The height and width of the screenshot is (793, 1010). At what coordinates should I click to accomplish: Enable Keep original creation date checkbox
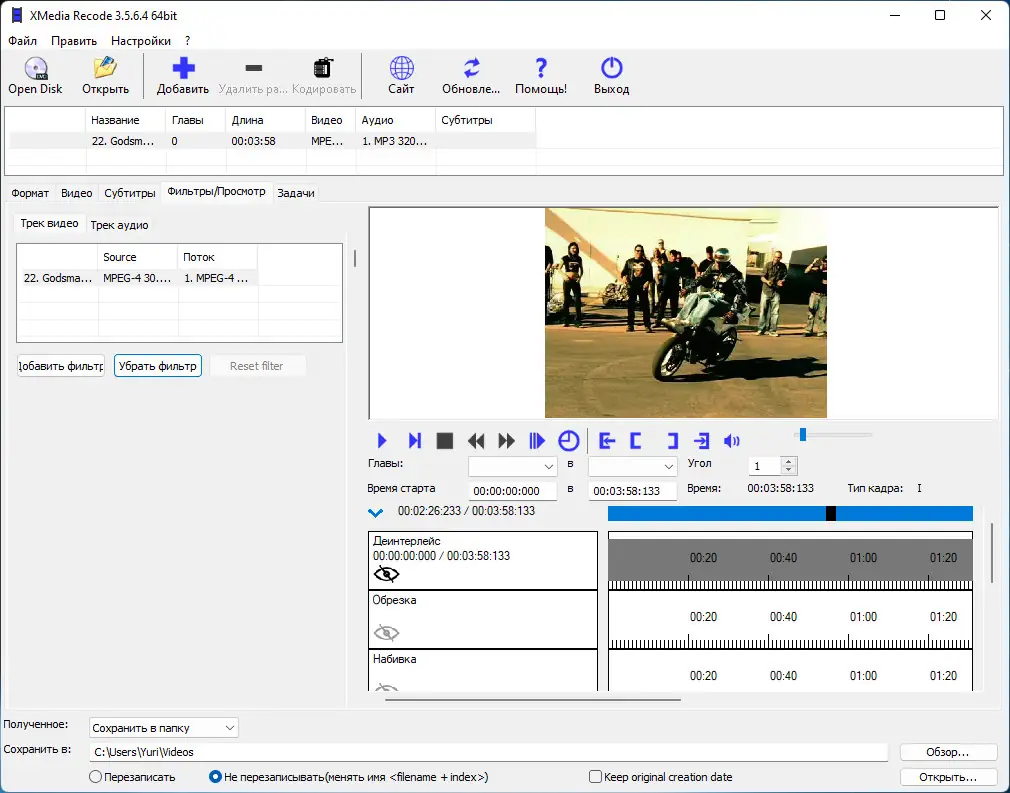coord(596,777)
